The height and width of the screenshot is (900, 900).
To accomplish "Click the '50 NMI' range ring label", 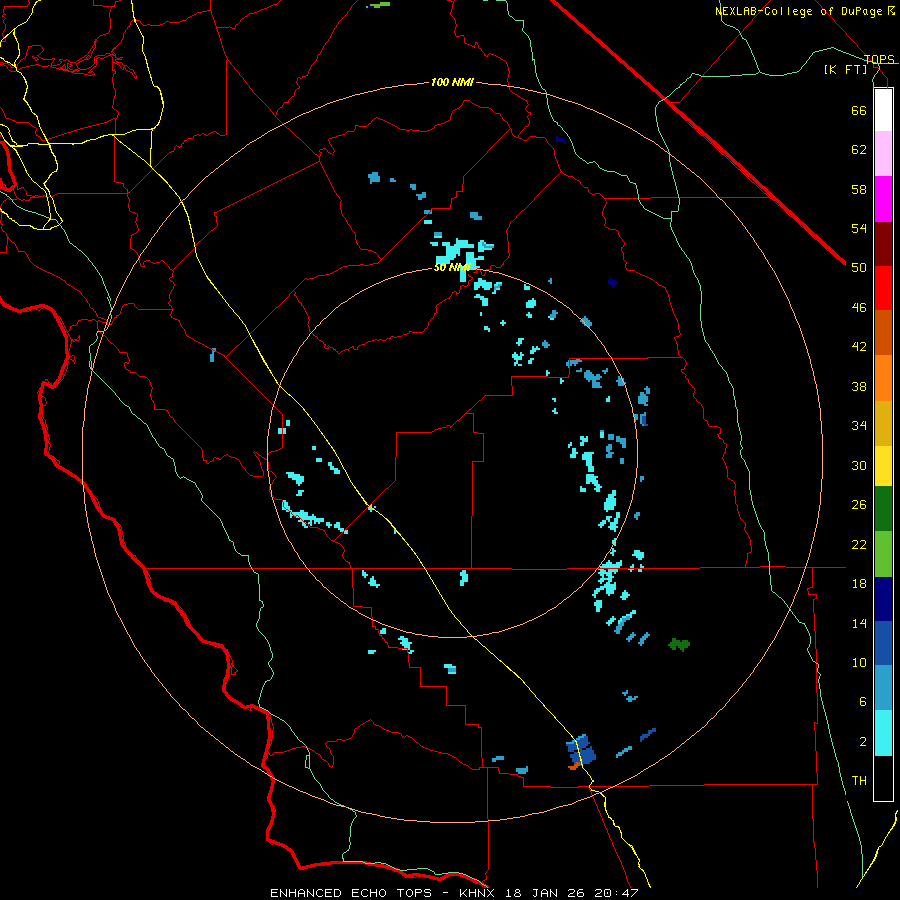I will tap(451, 267).
